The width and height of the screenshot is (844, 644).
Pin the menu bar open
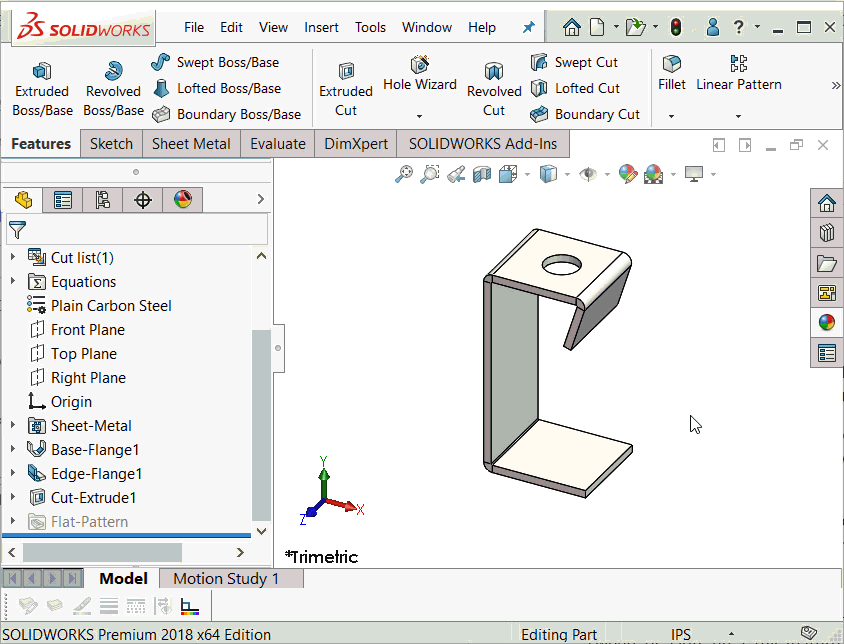point(528,27)
